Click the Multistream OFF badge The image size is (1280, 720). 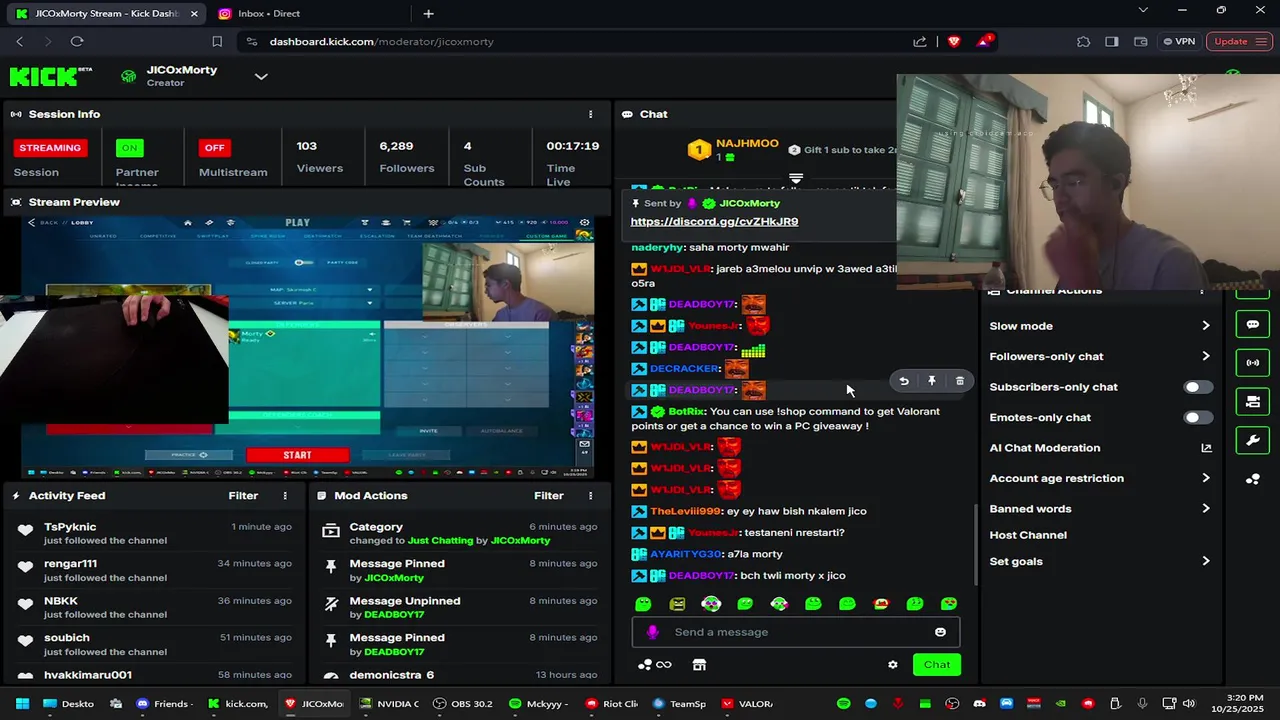[214, 148]
